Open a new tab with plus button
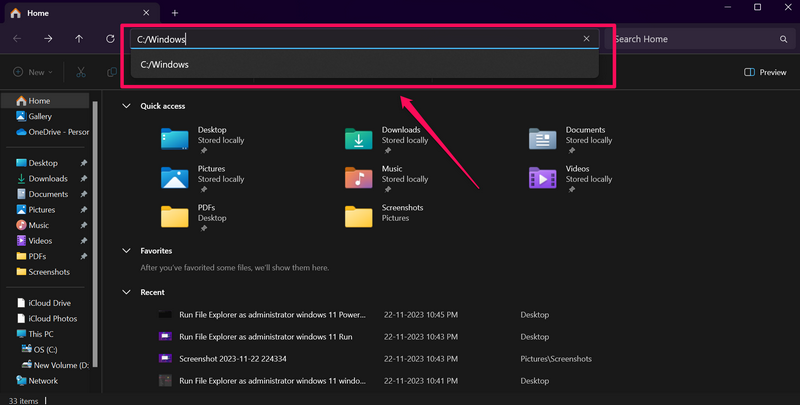 (x=175, y=13)
